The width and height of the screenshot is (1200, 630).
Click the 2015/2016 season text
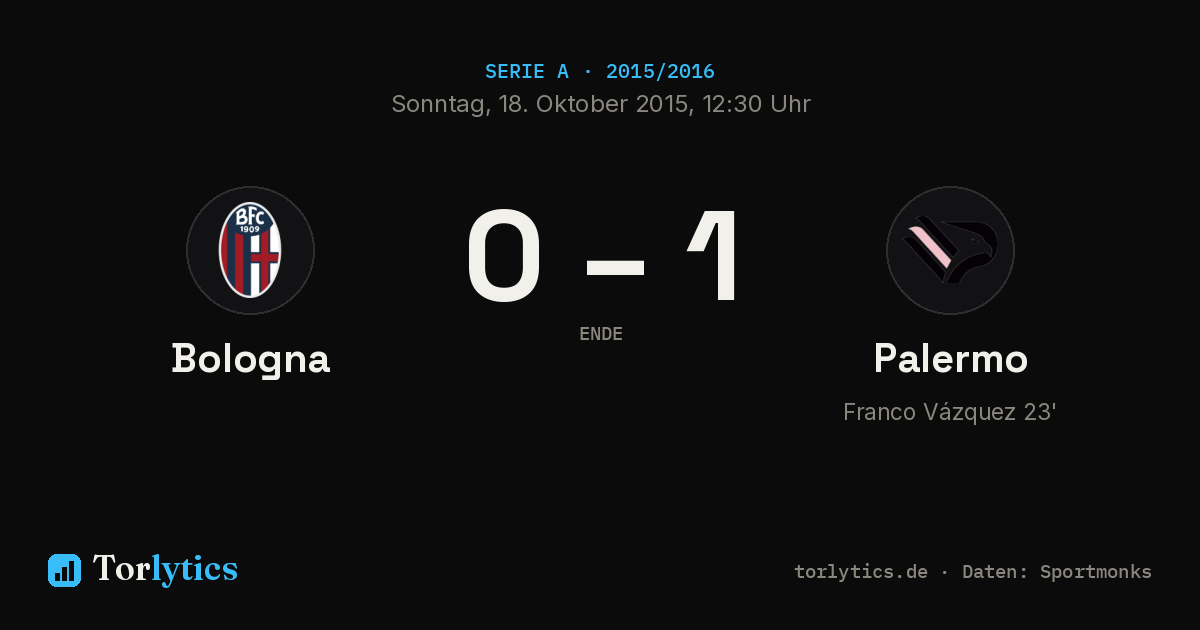click(660, 72)
